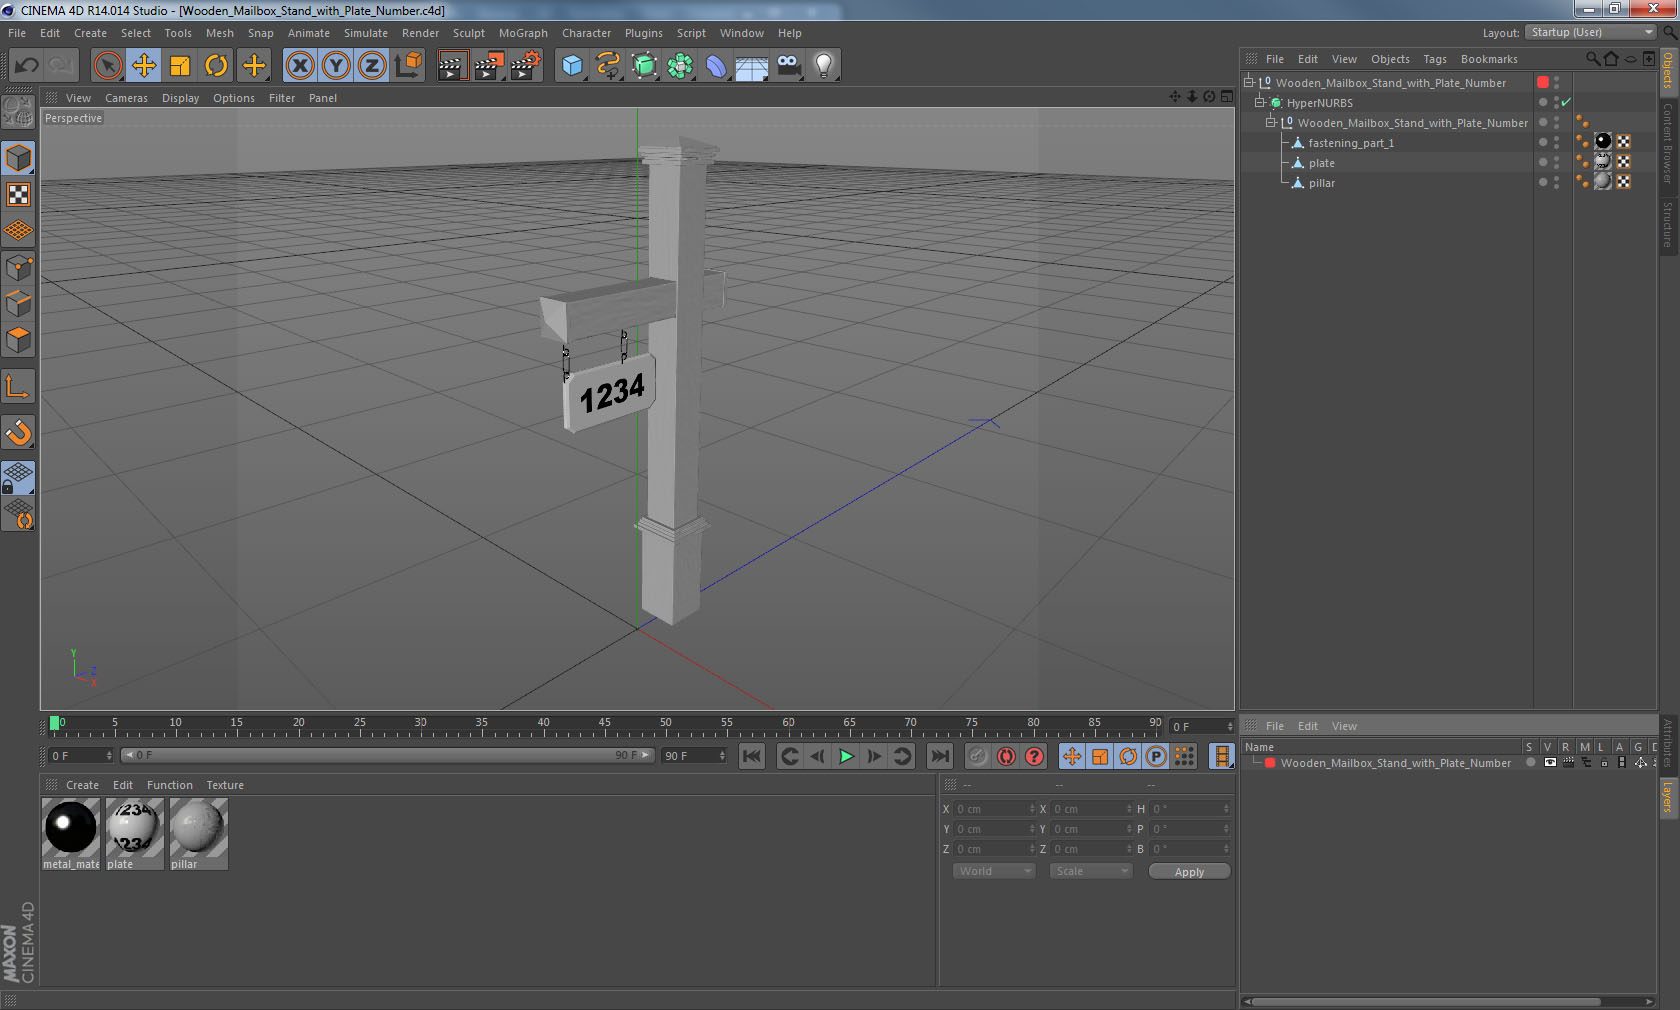The width and height of the screenshot is (1680, 1010).
Task: Open the Structure side tab
Action: pos(1668,224)
